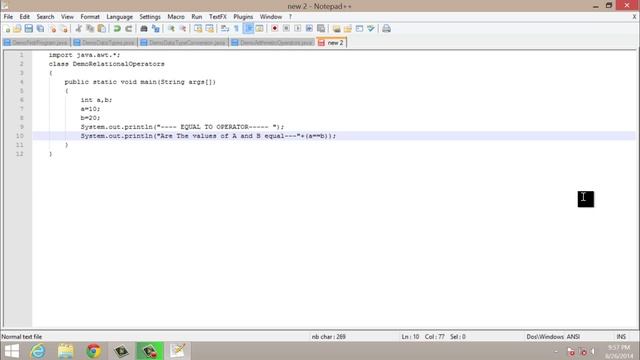Click the EQUAL TO OPERATOR println line

click(182, 127)
